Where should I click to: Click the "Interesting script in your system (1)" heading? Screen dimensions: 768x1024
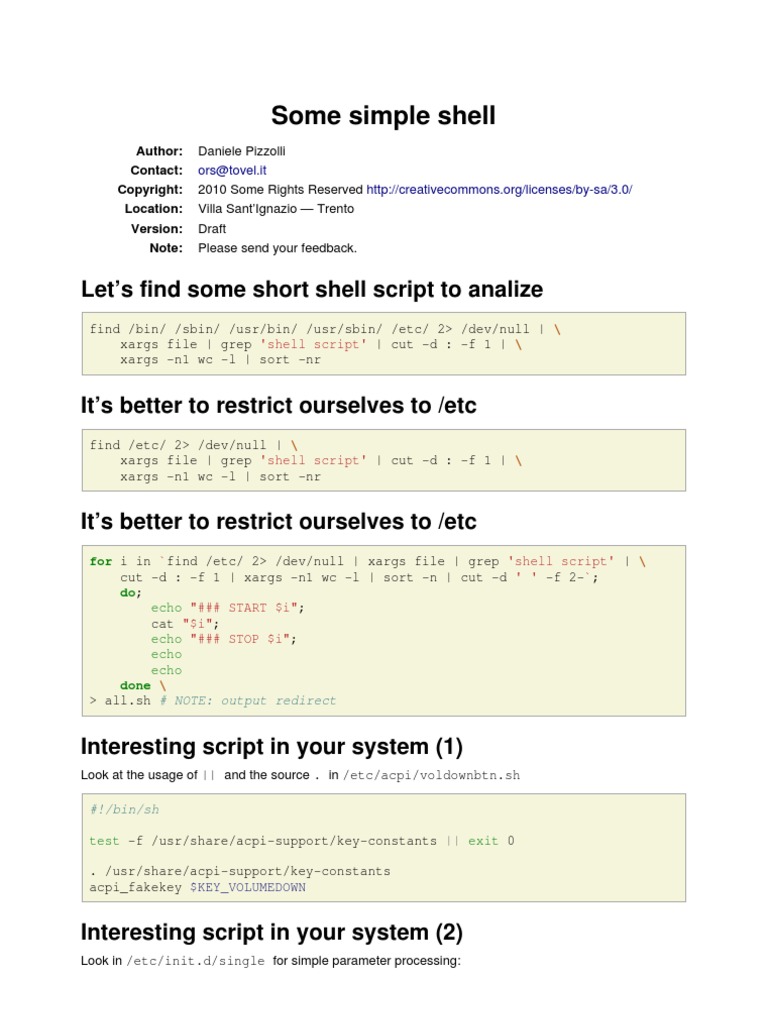click(271, 747)
